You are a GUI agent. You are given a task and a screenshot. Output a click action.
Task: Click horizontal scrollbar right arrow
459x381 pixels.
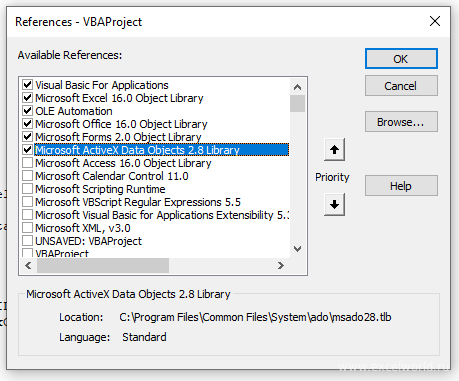point(281,265)
